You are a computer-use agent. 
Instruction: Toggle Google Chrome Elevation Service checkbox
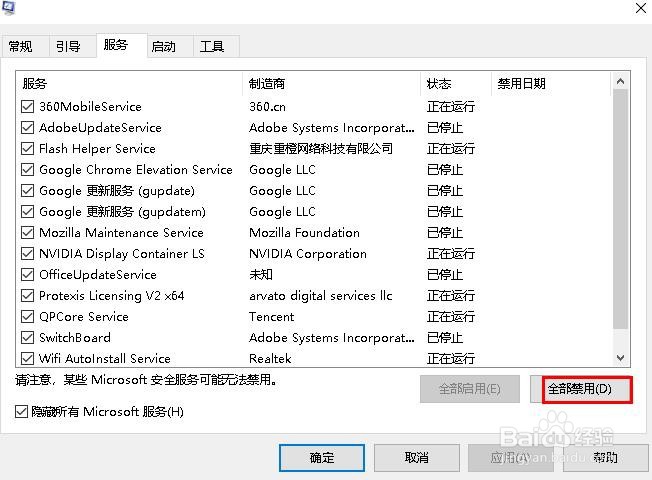click(27, 169)
